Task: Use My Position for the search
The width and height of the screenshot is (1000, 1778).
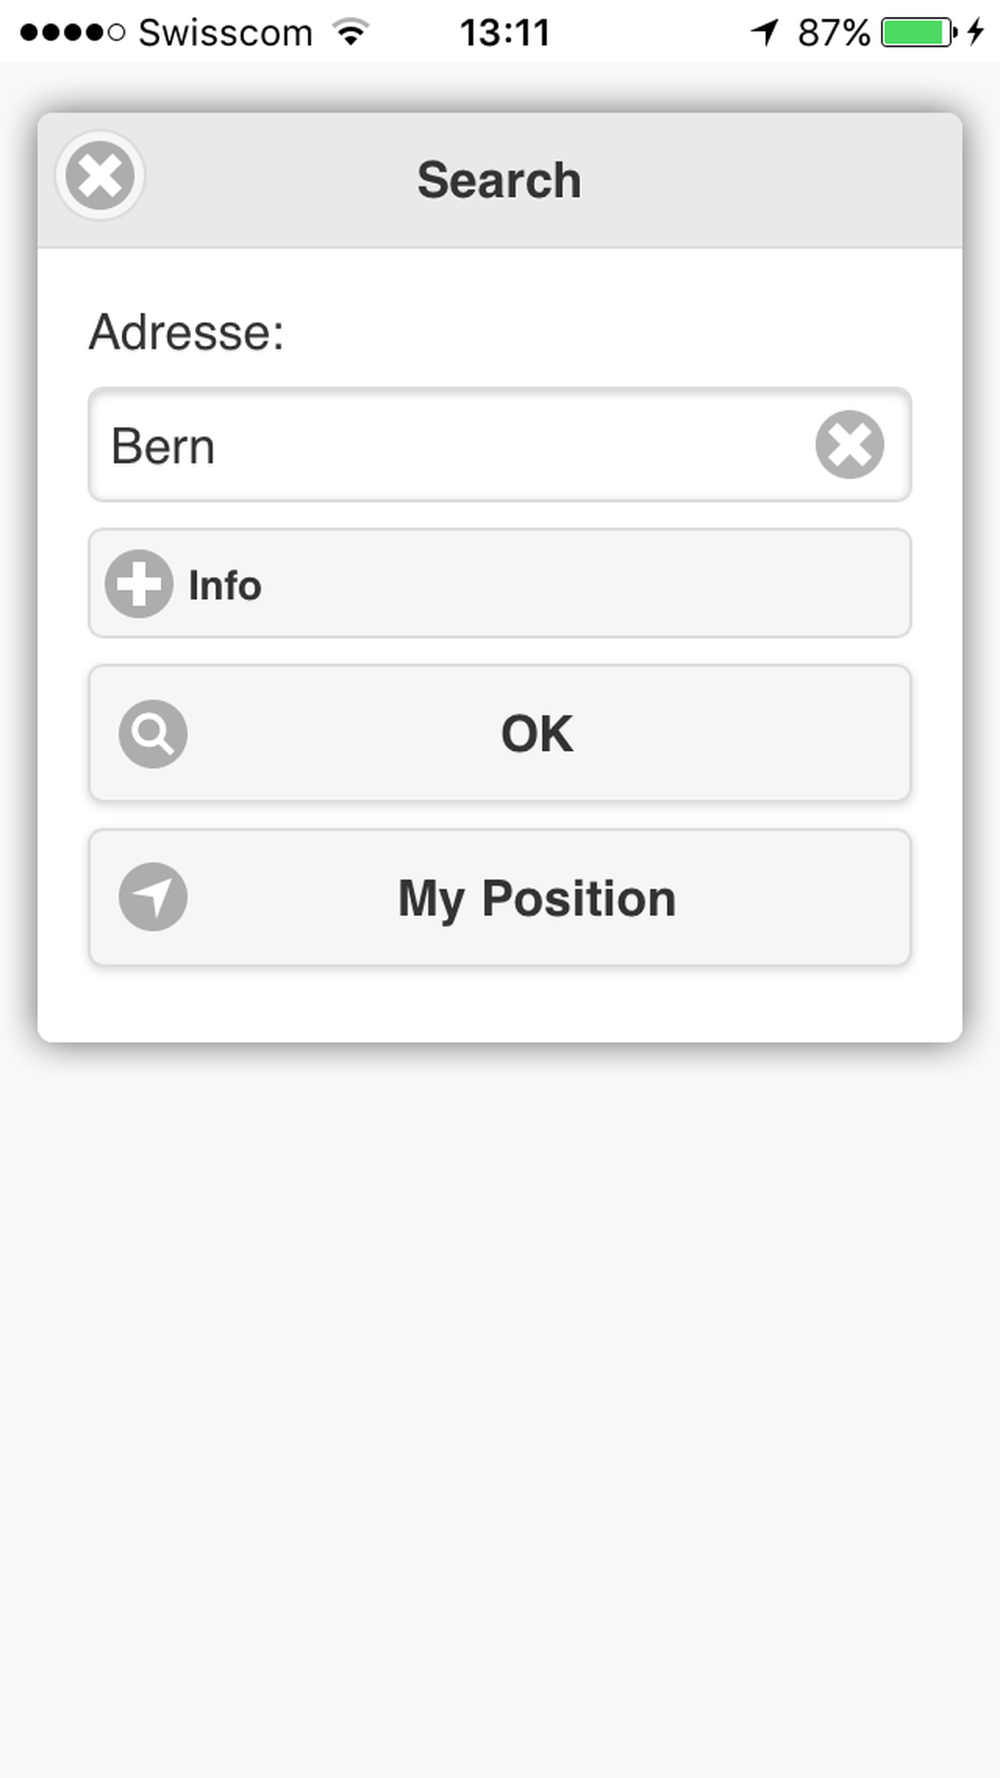Action: [x=500, y=897]
